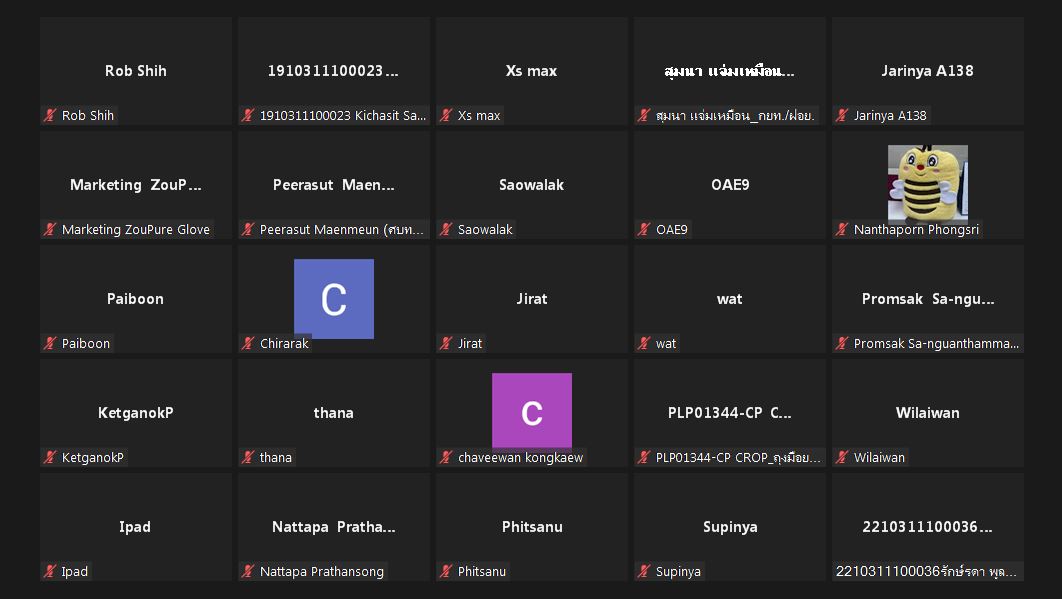Click the muted microphone icon for Jarinya A138
1062x599 pixels.
click(x=842, y=115)
